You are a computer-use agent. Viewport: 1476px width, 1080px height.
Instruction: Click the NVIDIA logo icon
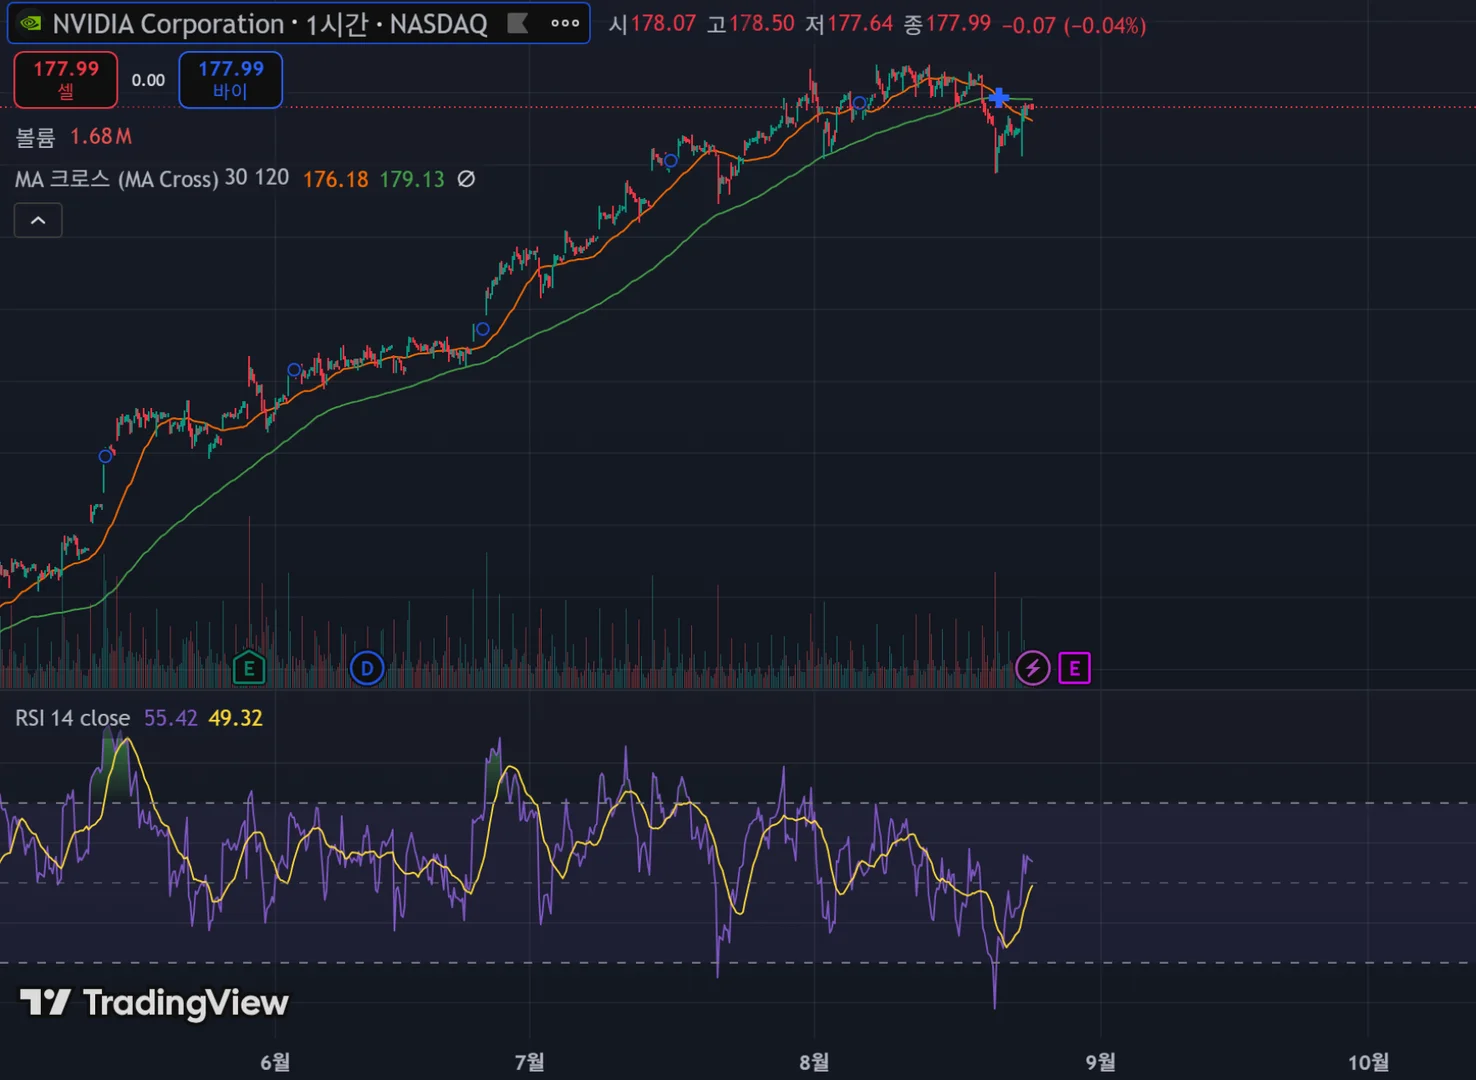pos(31,23)
